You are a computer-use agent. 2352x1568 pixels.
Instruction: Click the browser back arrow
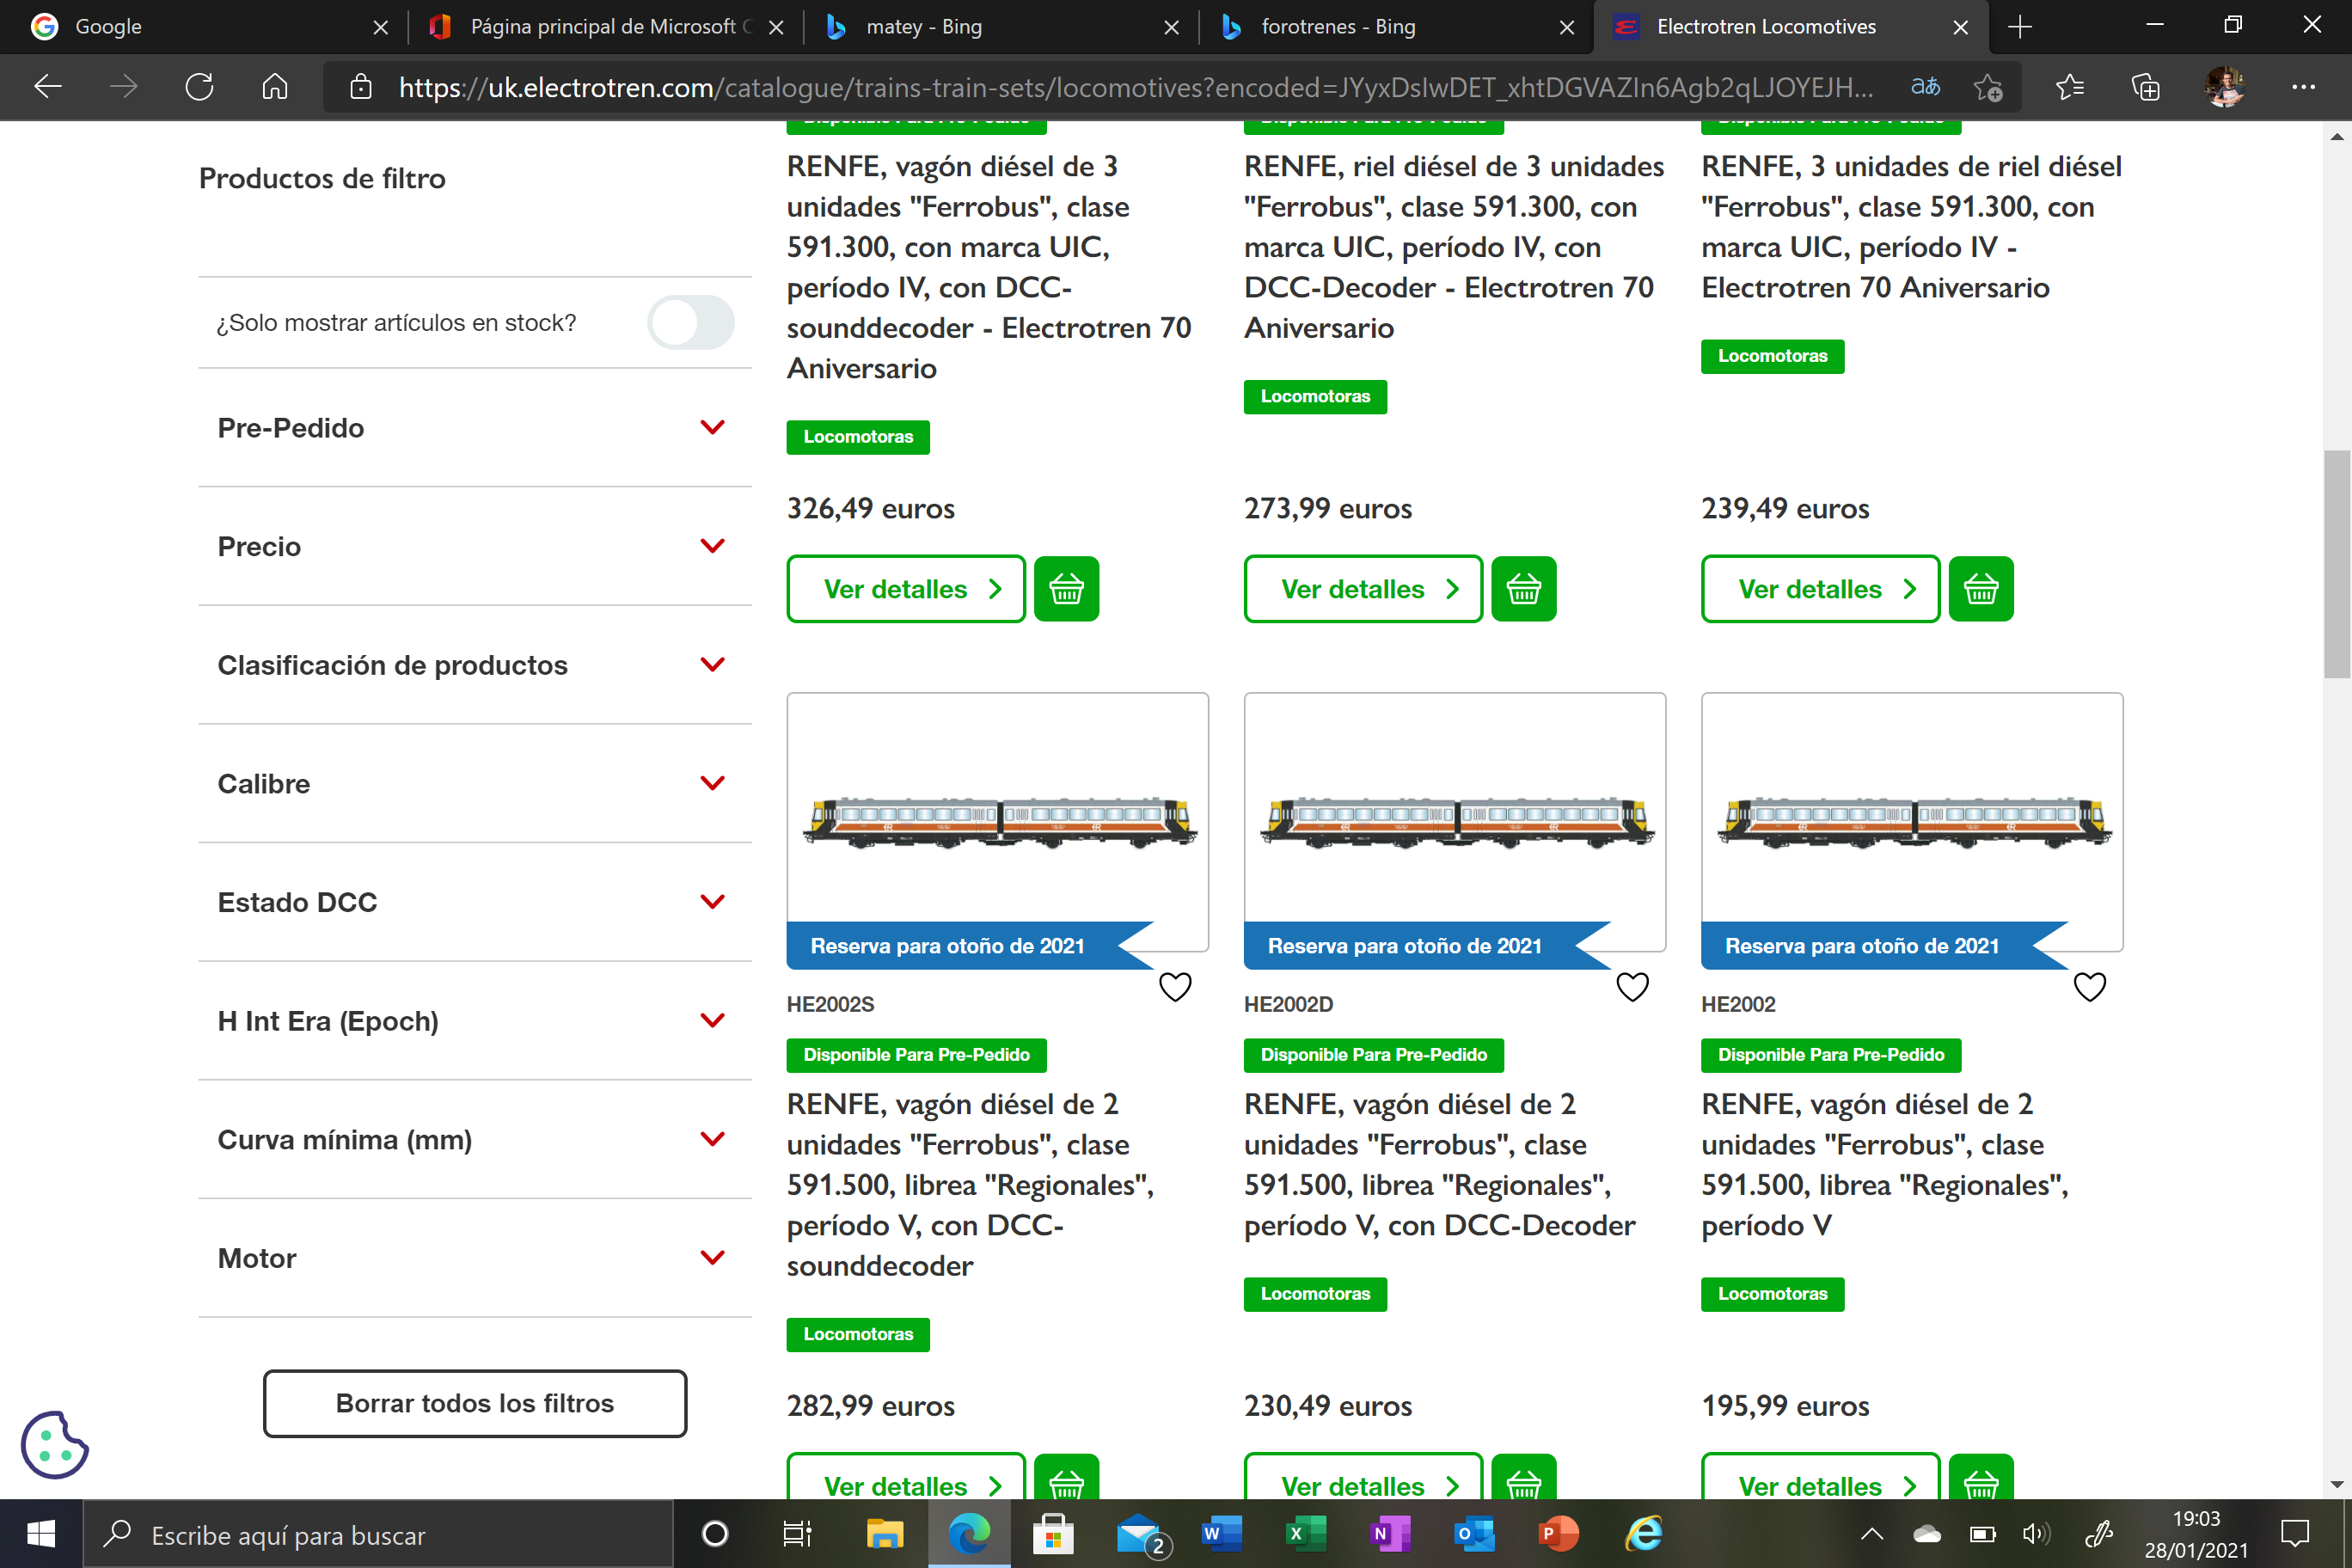coord(47,87)
